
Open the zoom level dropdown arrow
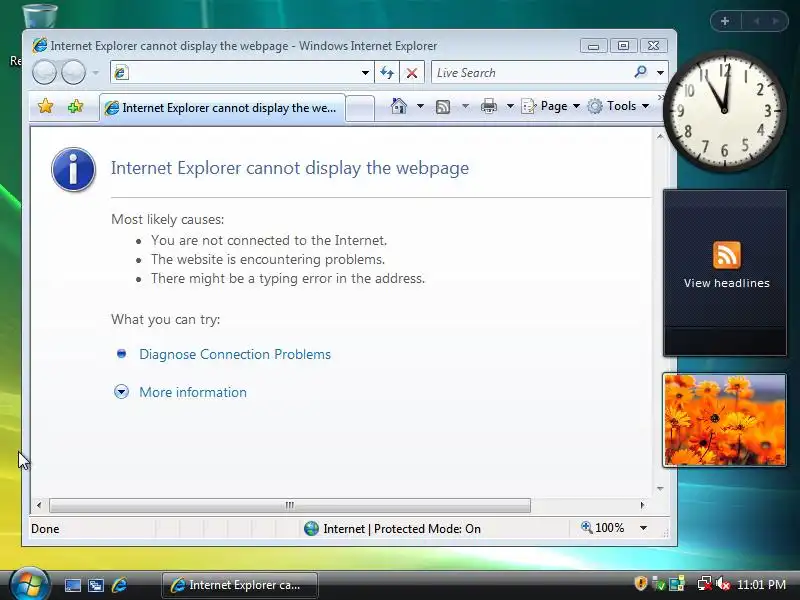643,528
